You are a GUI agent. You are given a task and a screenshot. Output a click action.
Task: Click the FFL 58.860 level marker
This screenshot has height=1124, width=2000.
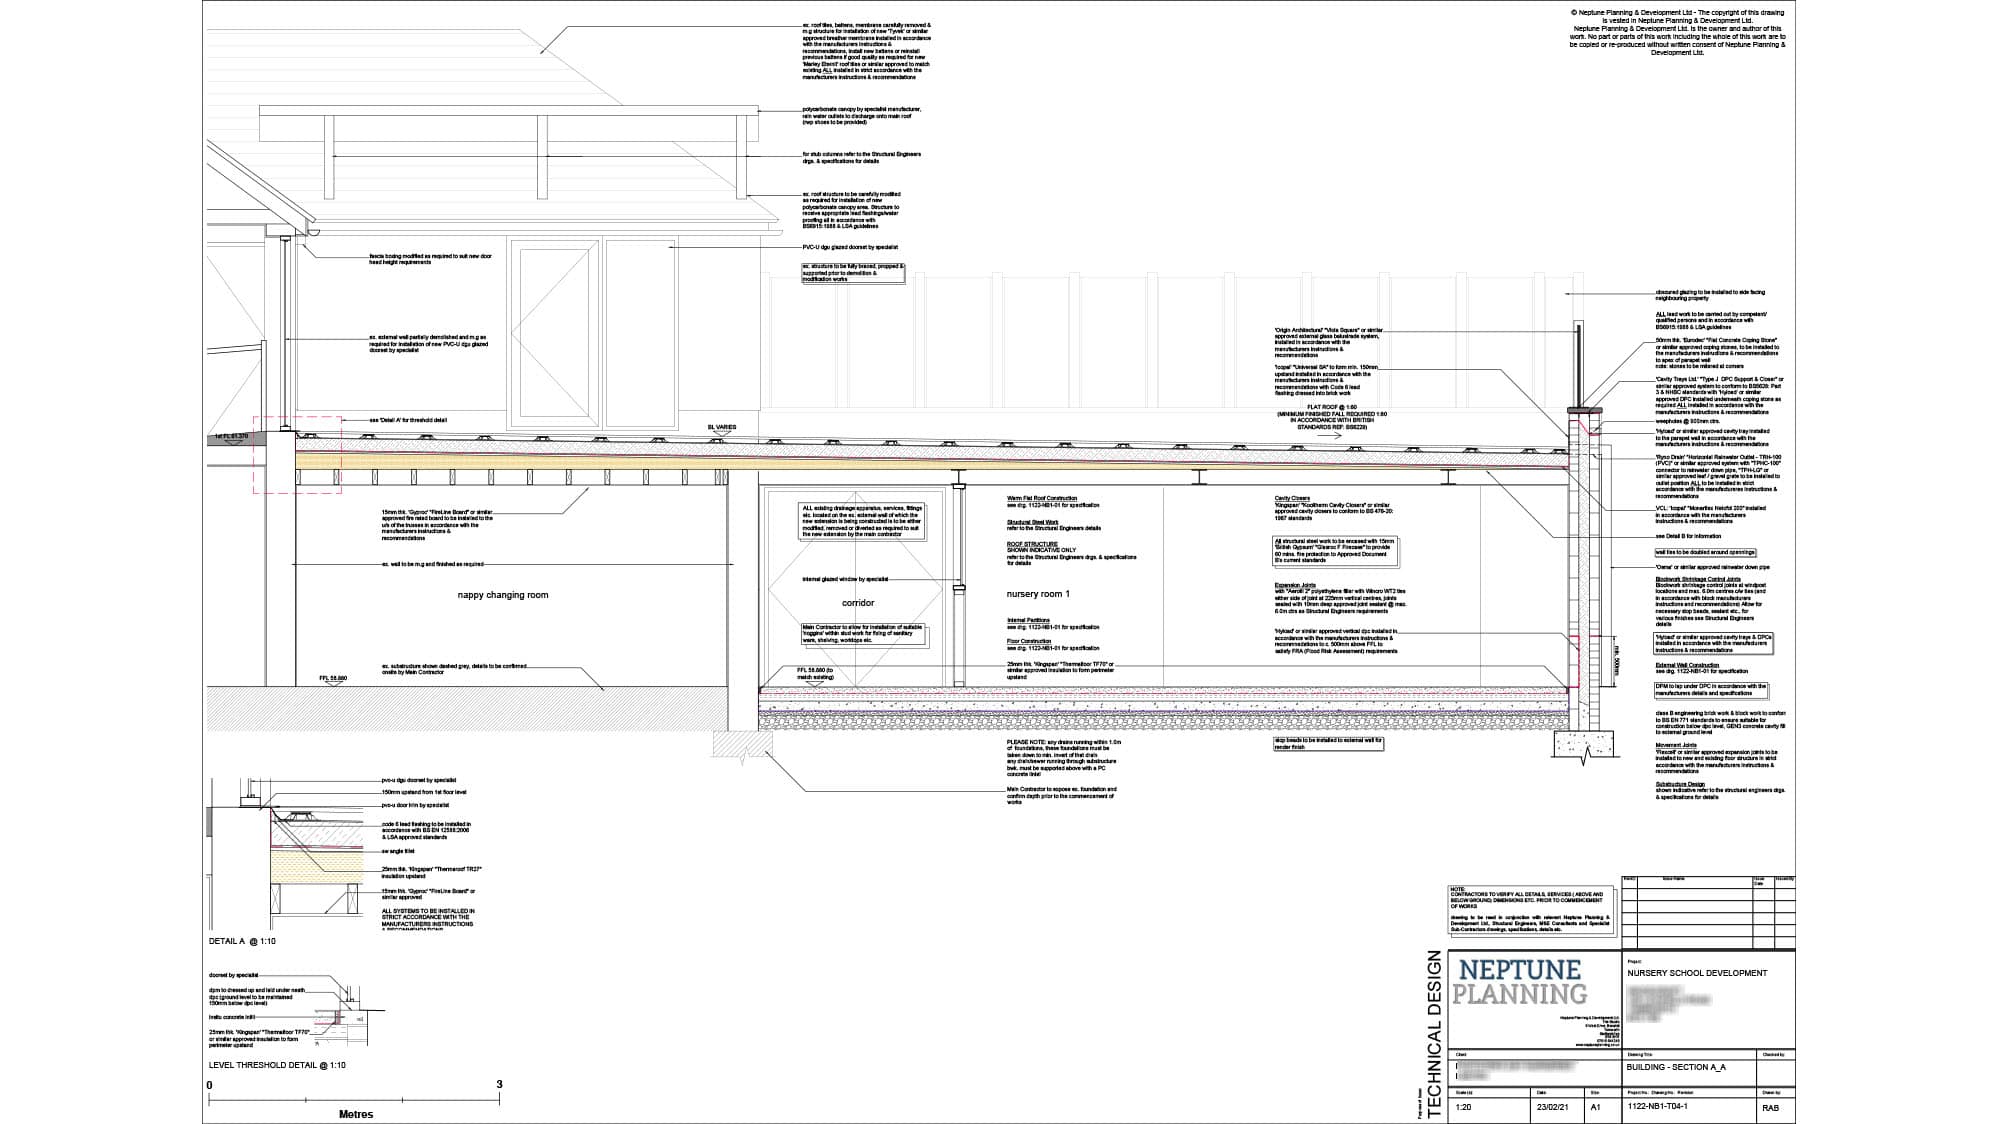coord(333,679)
